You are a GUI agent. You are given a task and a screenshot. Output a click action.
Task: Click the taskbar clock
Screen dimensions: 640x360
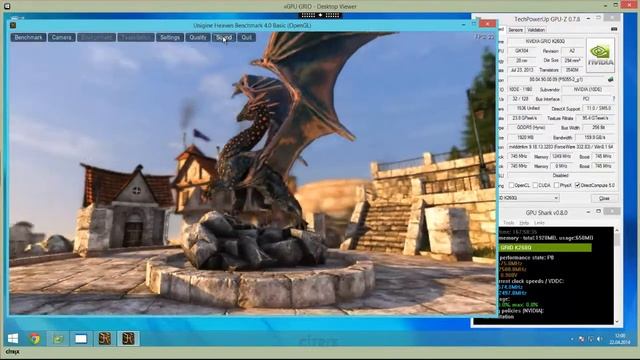click(x=620, y=339)
